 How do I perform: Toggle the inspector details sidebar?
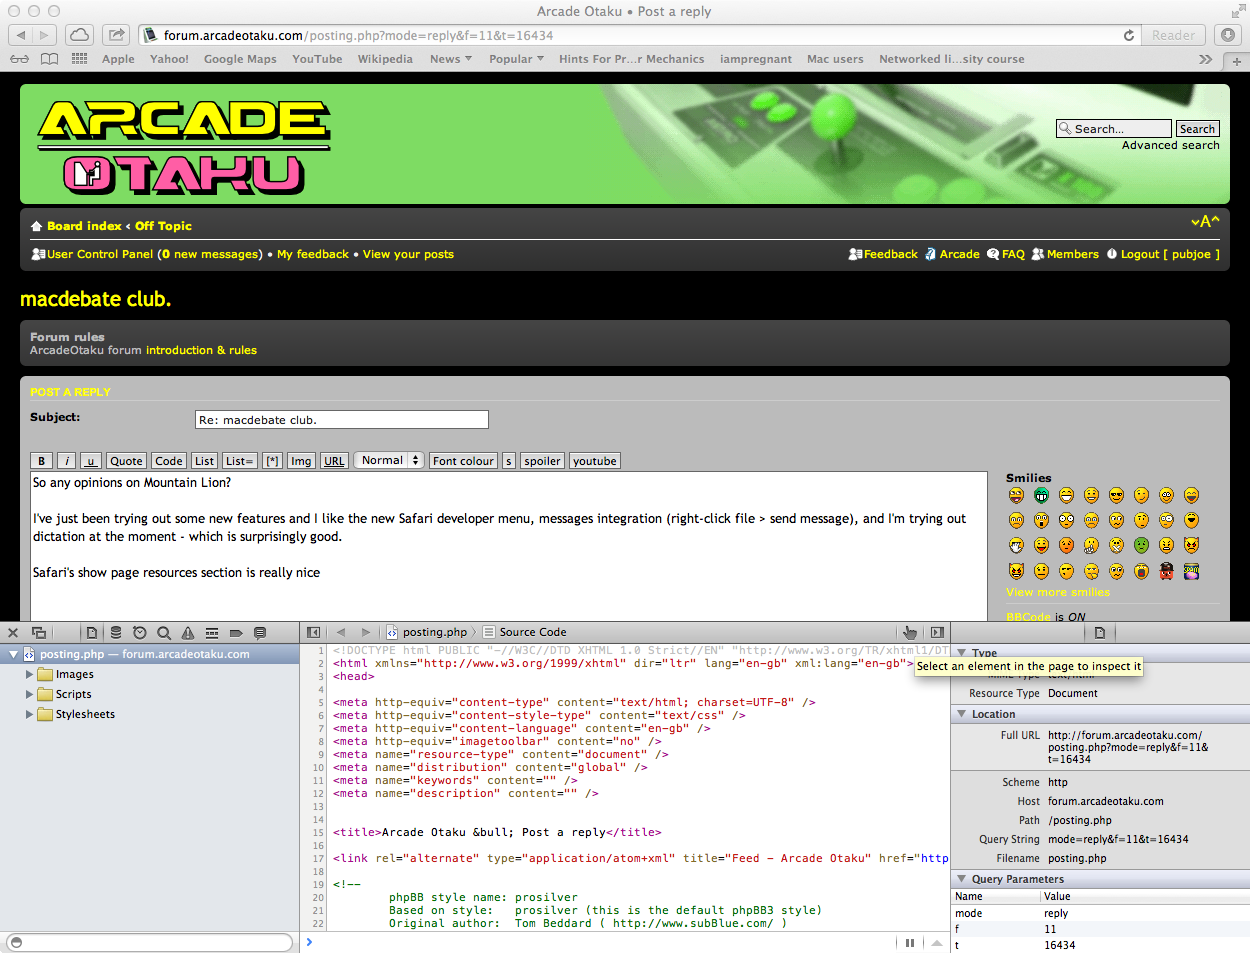937,632
